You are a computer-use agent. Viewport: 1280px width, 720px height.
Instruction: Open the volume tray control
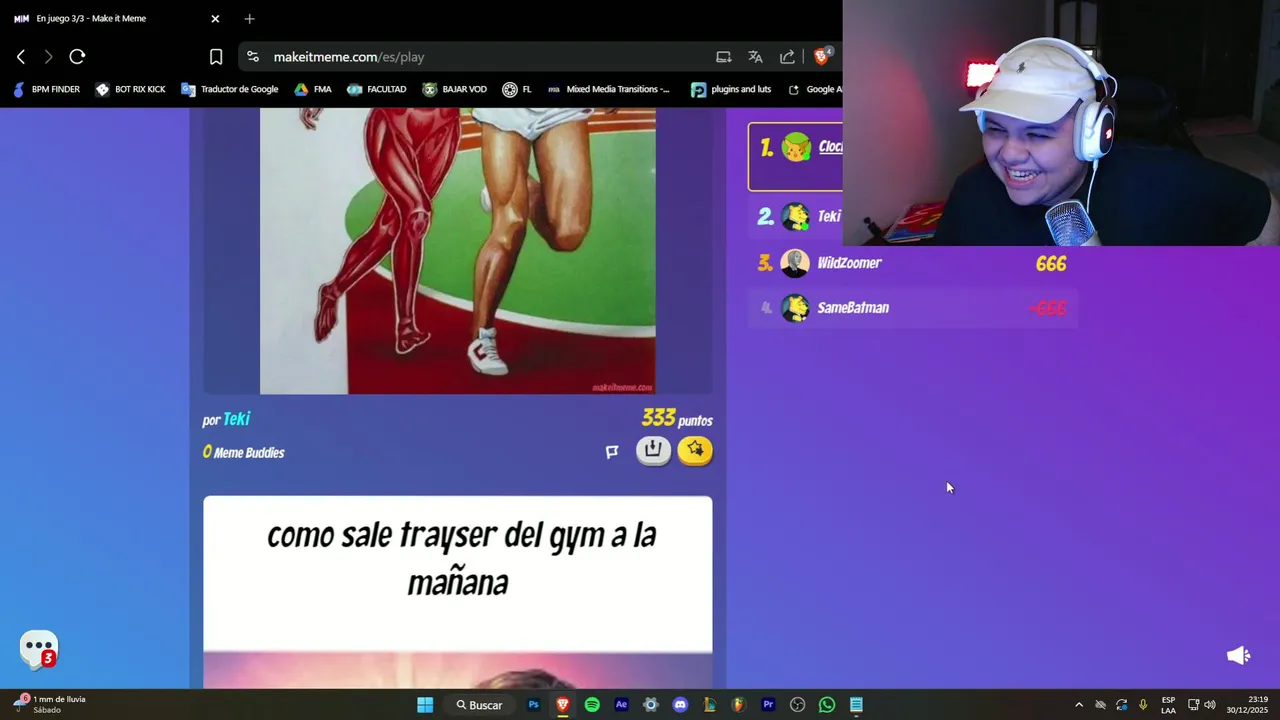pyautogui.click(x=1210, y=705)
